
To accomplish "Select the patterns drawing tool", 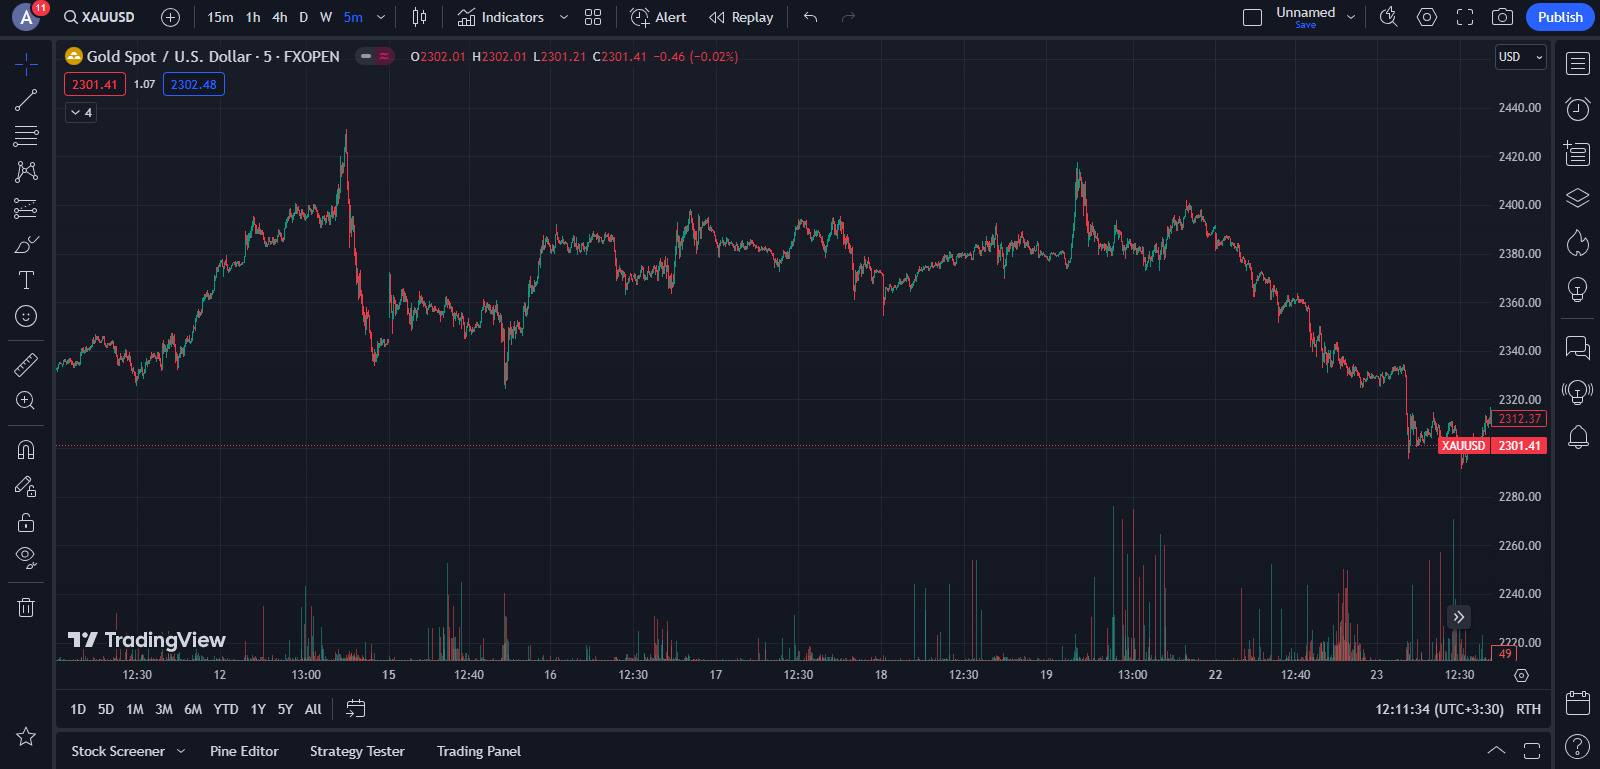I will (26, 172).
